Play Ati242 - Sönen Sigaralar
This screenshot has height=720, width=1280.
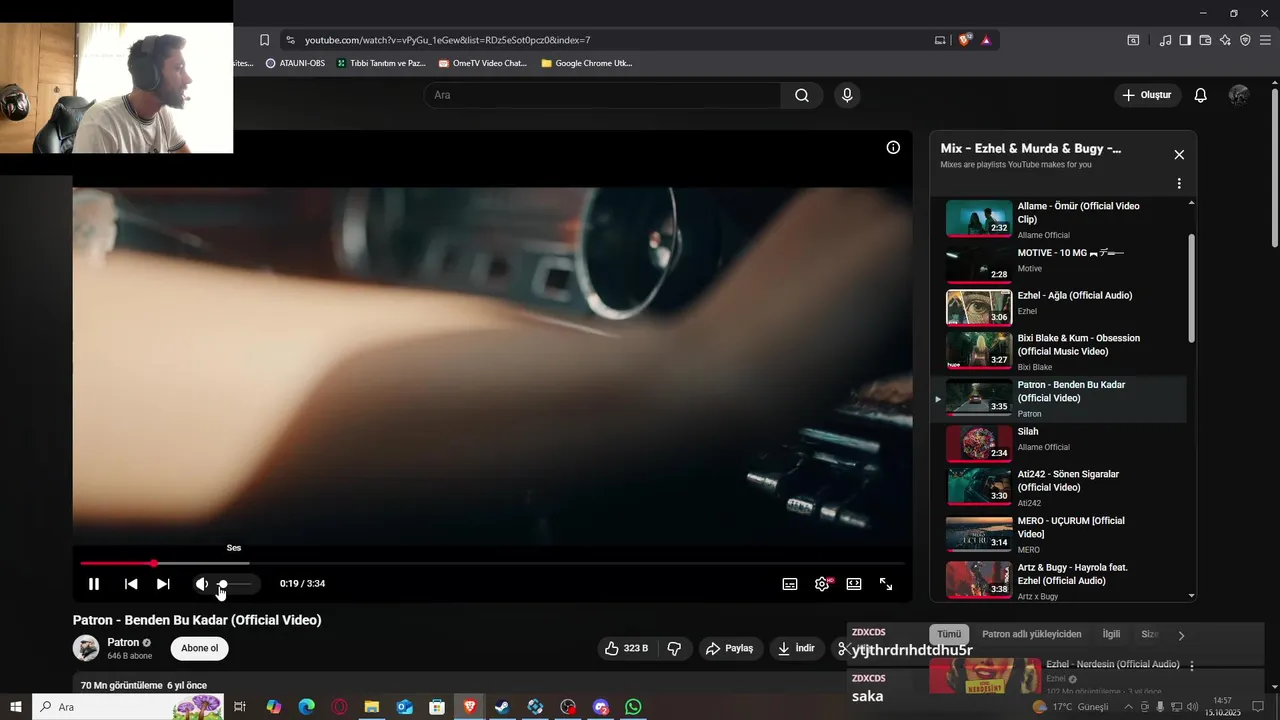pos(1060,487)
